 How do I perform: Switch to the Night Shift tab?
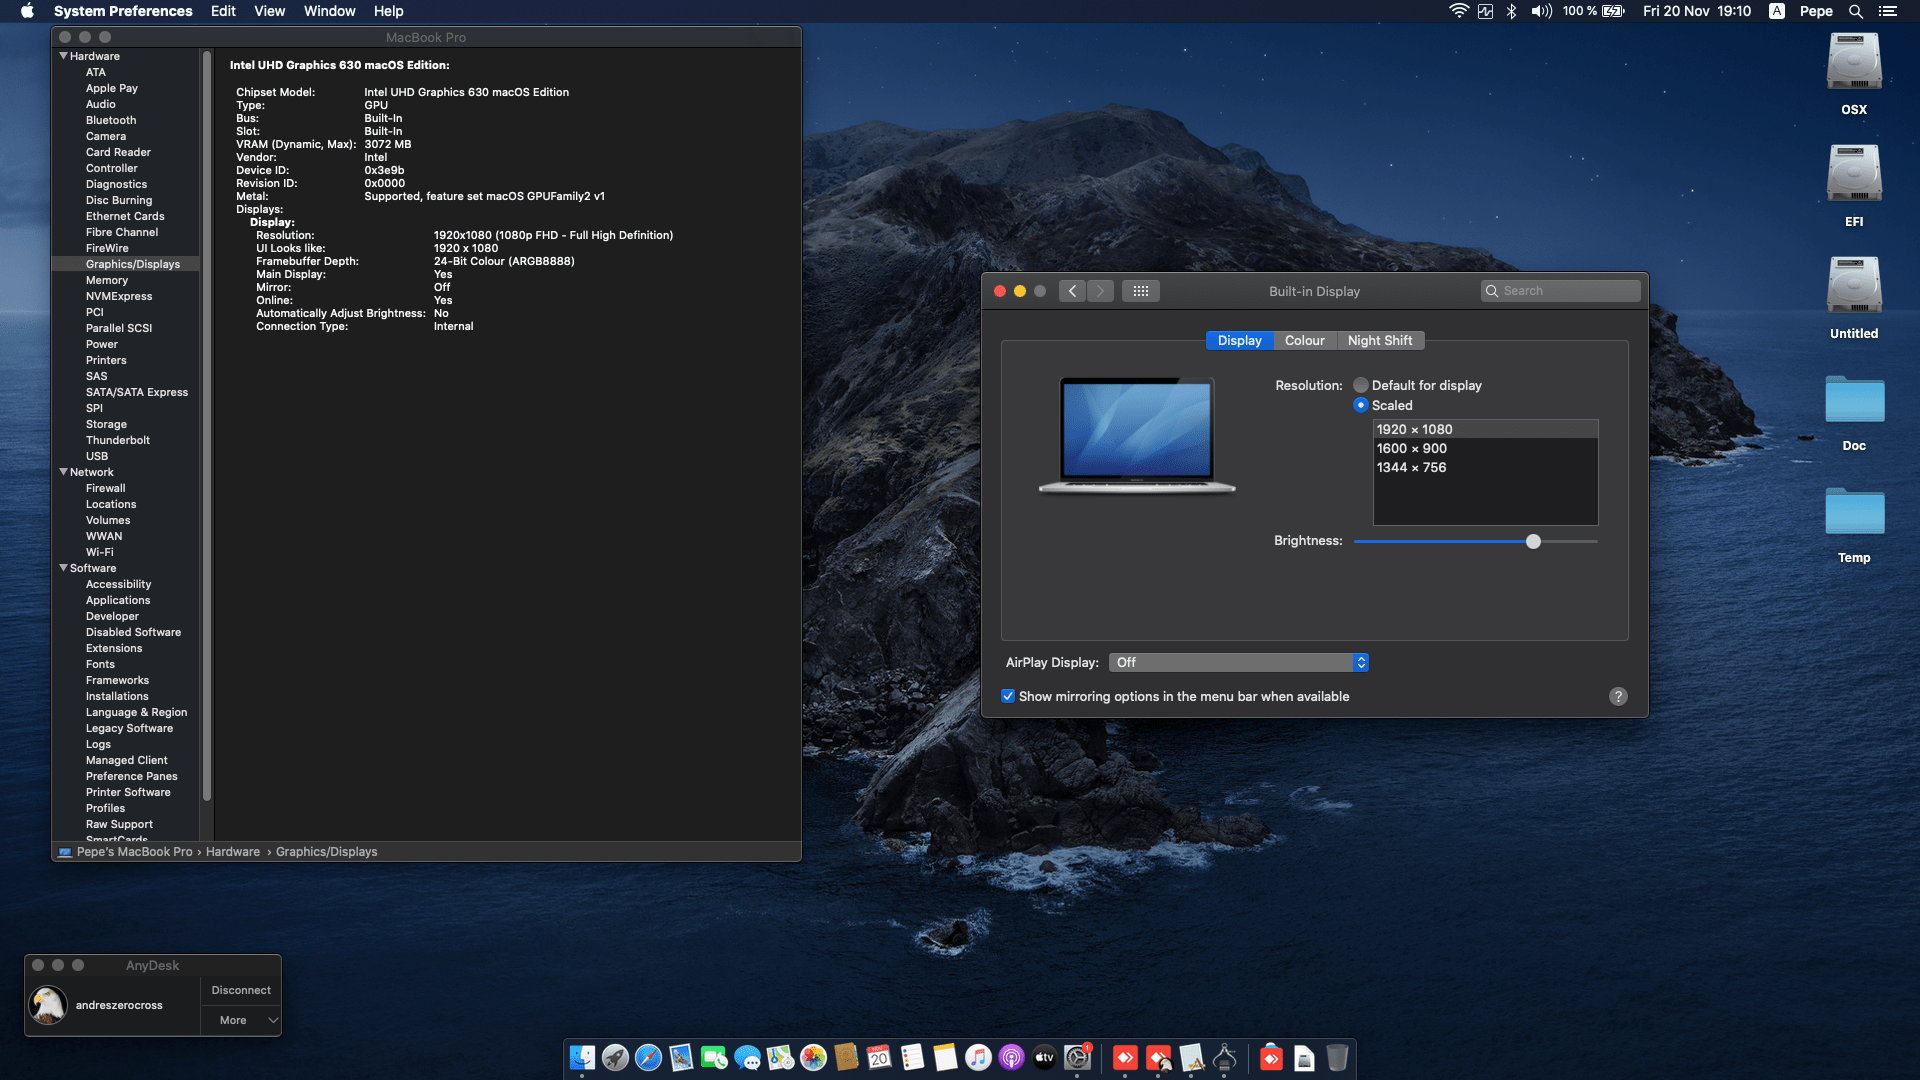coord(1380,340)
